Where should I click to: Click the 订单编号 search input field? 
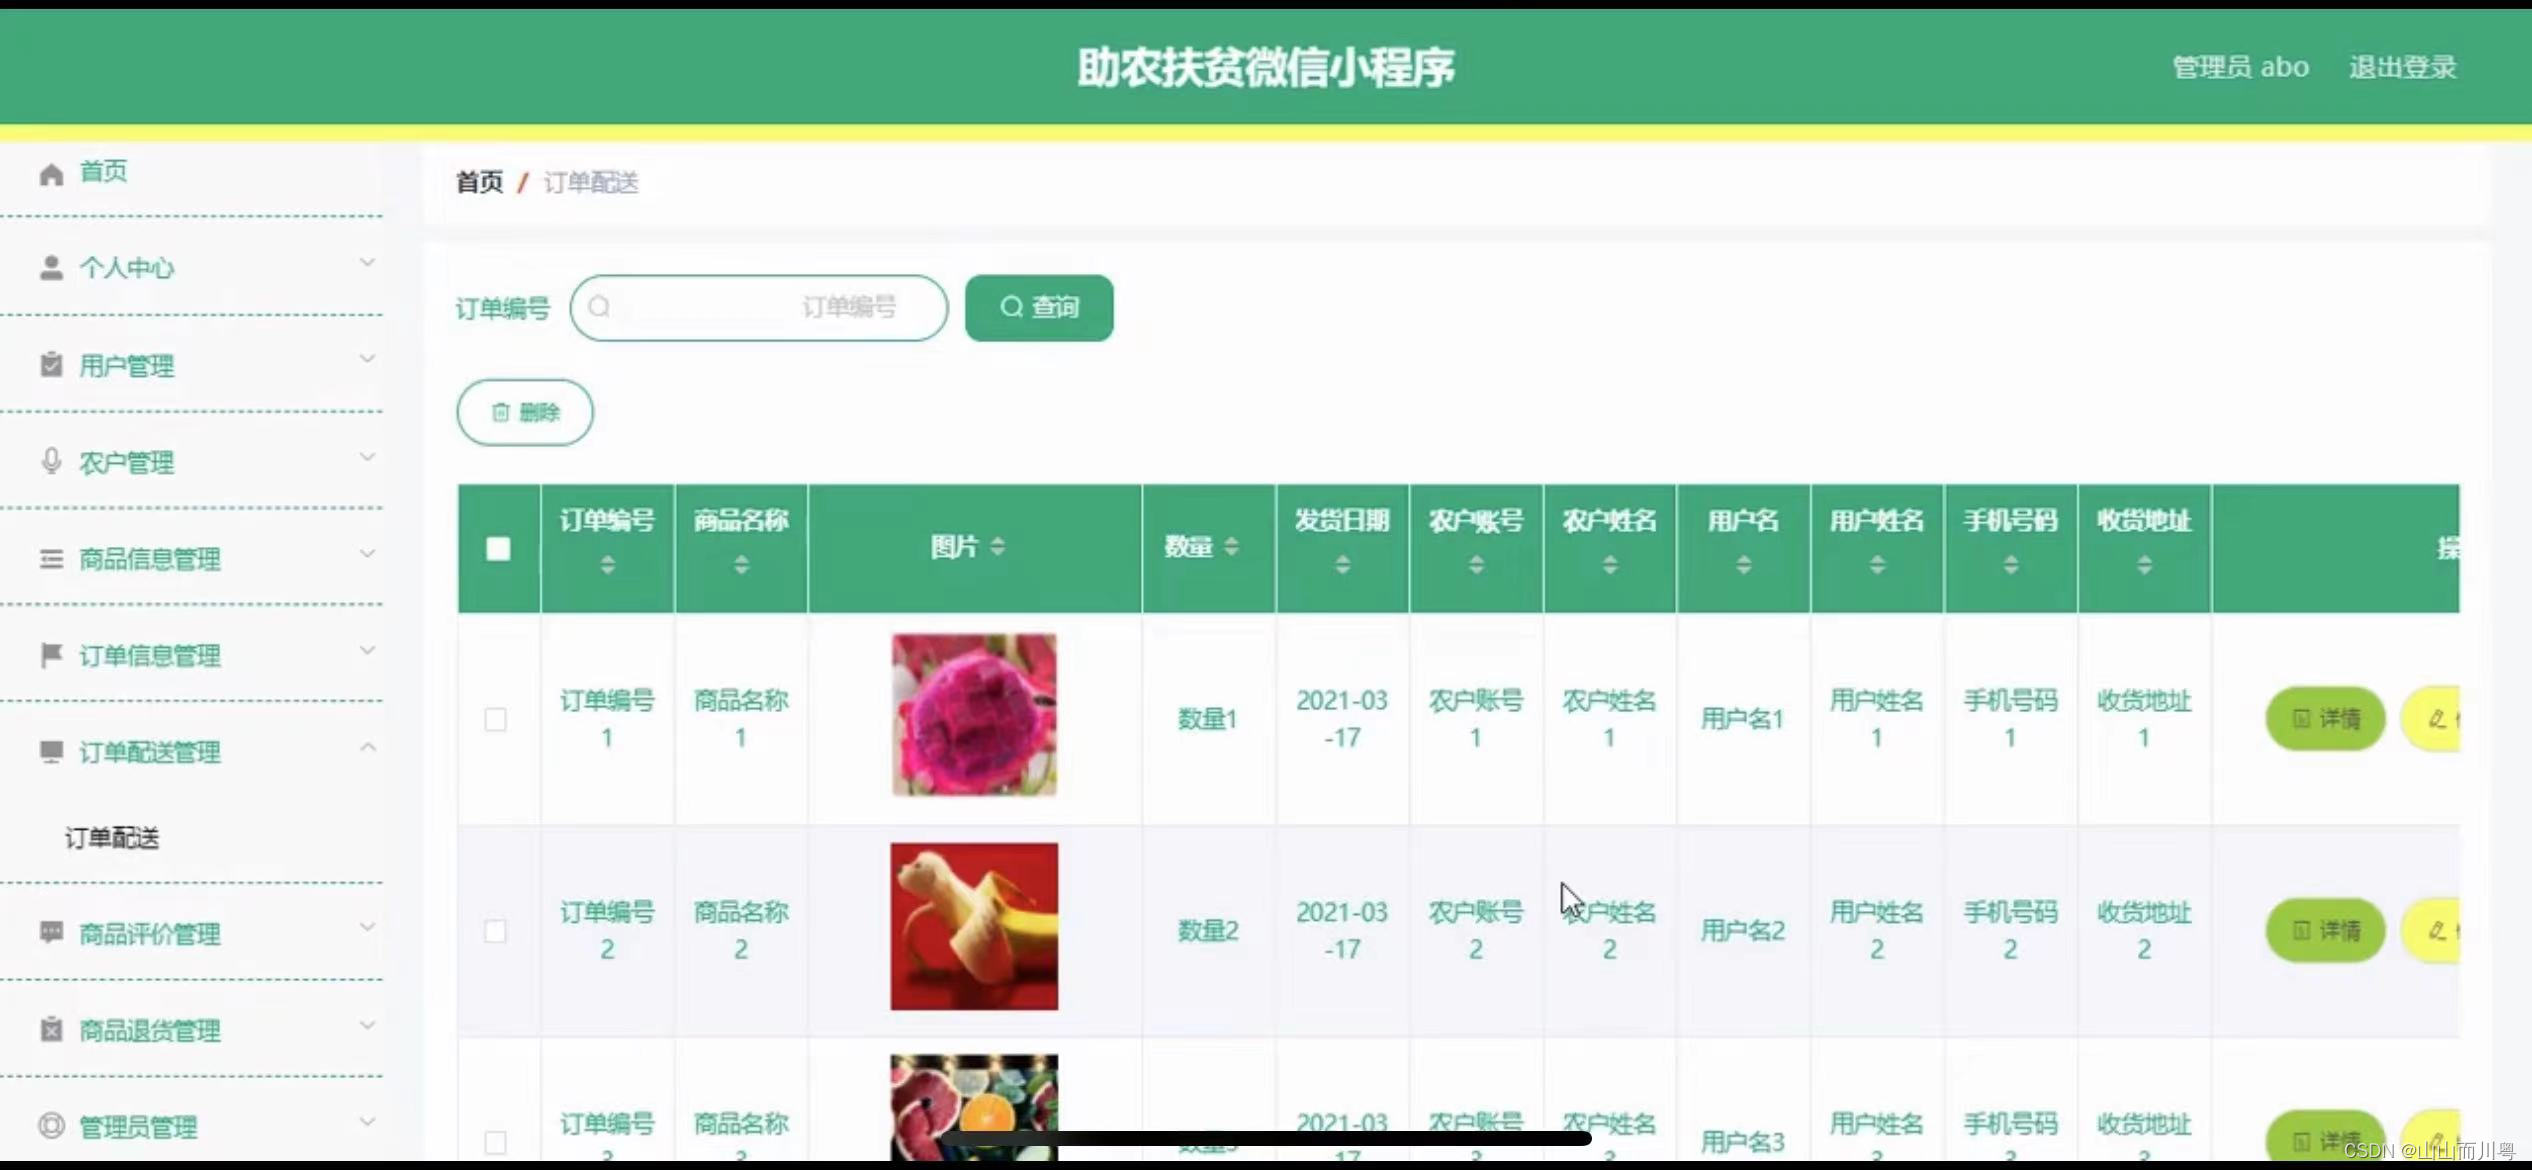tap(759, 308)
